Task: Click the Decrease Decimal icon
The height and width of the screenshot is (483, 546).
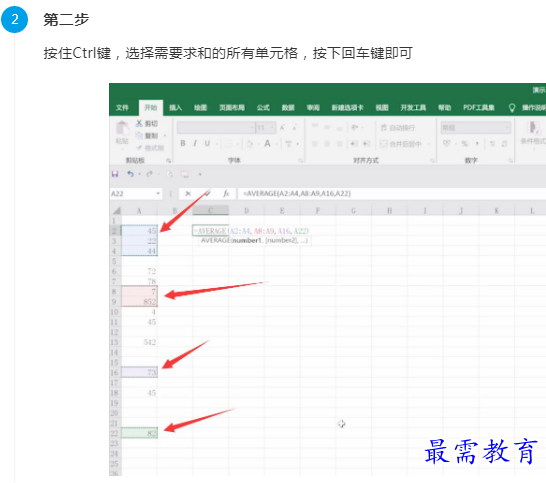Action: [505, 143]
